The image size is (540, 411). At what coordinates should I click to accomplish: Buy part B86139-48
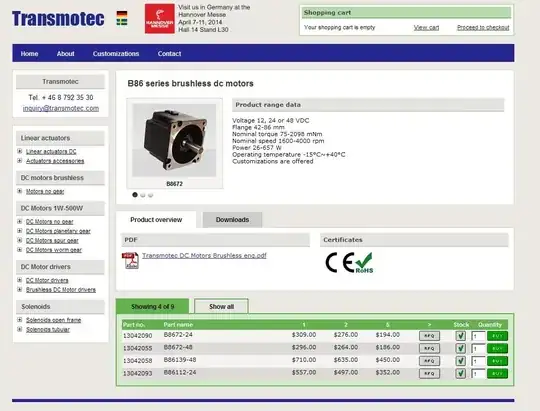497,361
